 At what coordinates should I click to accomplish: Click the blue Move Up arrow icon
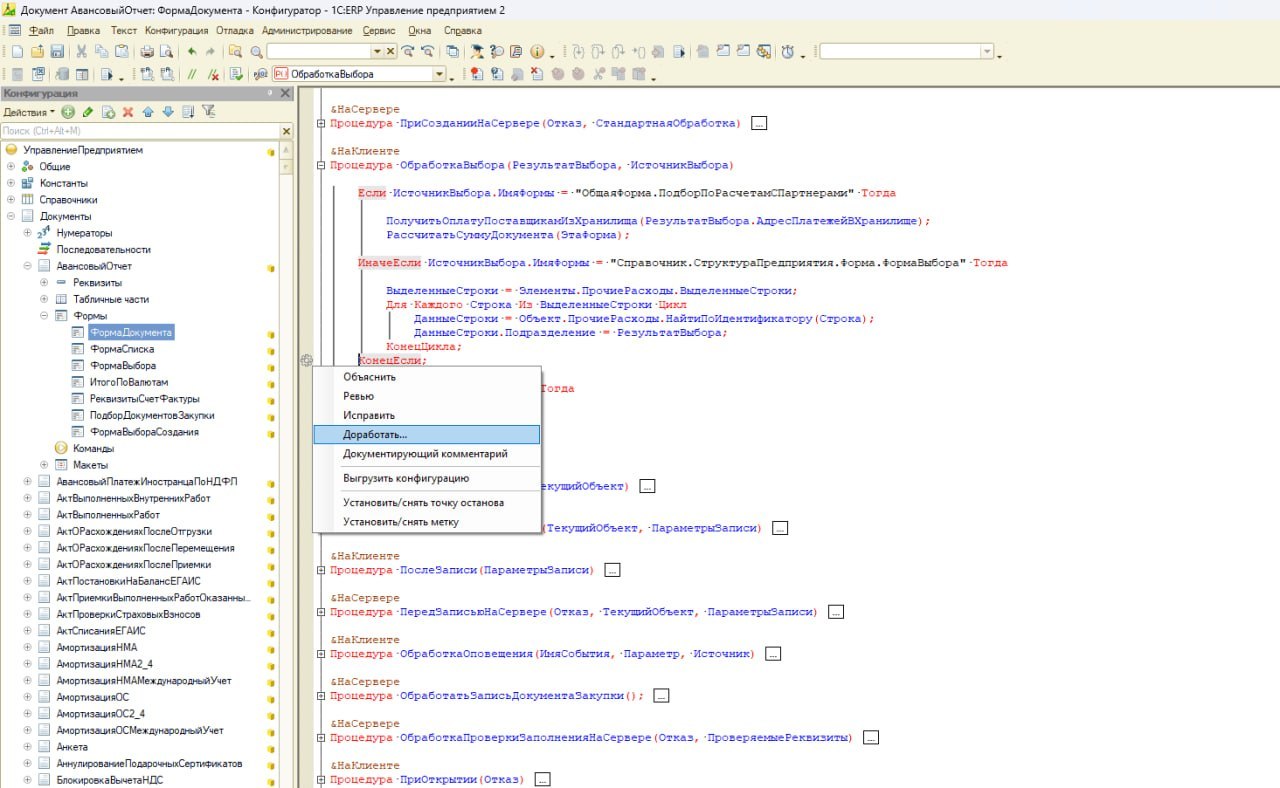148,112
